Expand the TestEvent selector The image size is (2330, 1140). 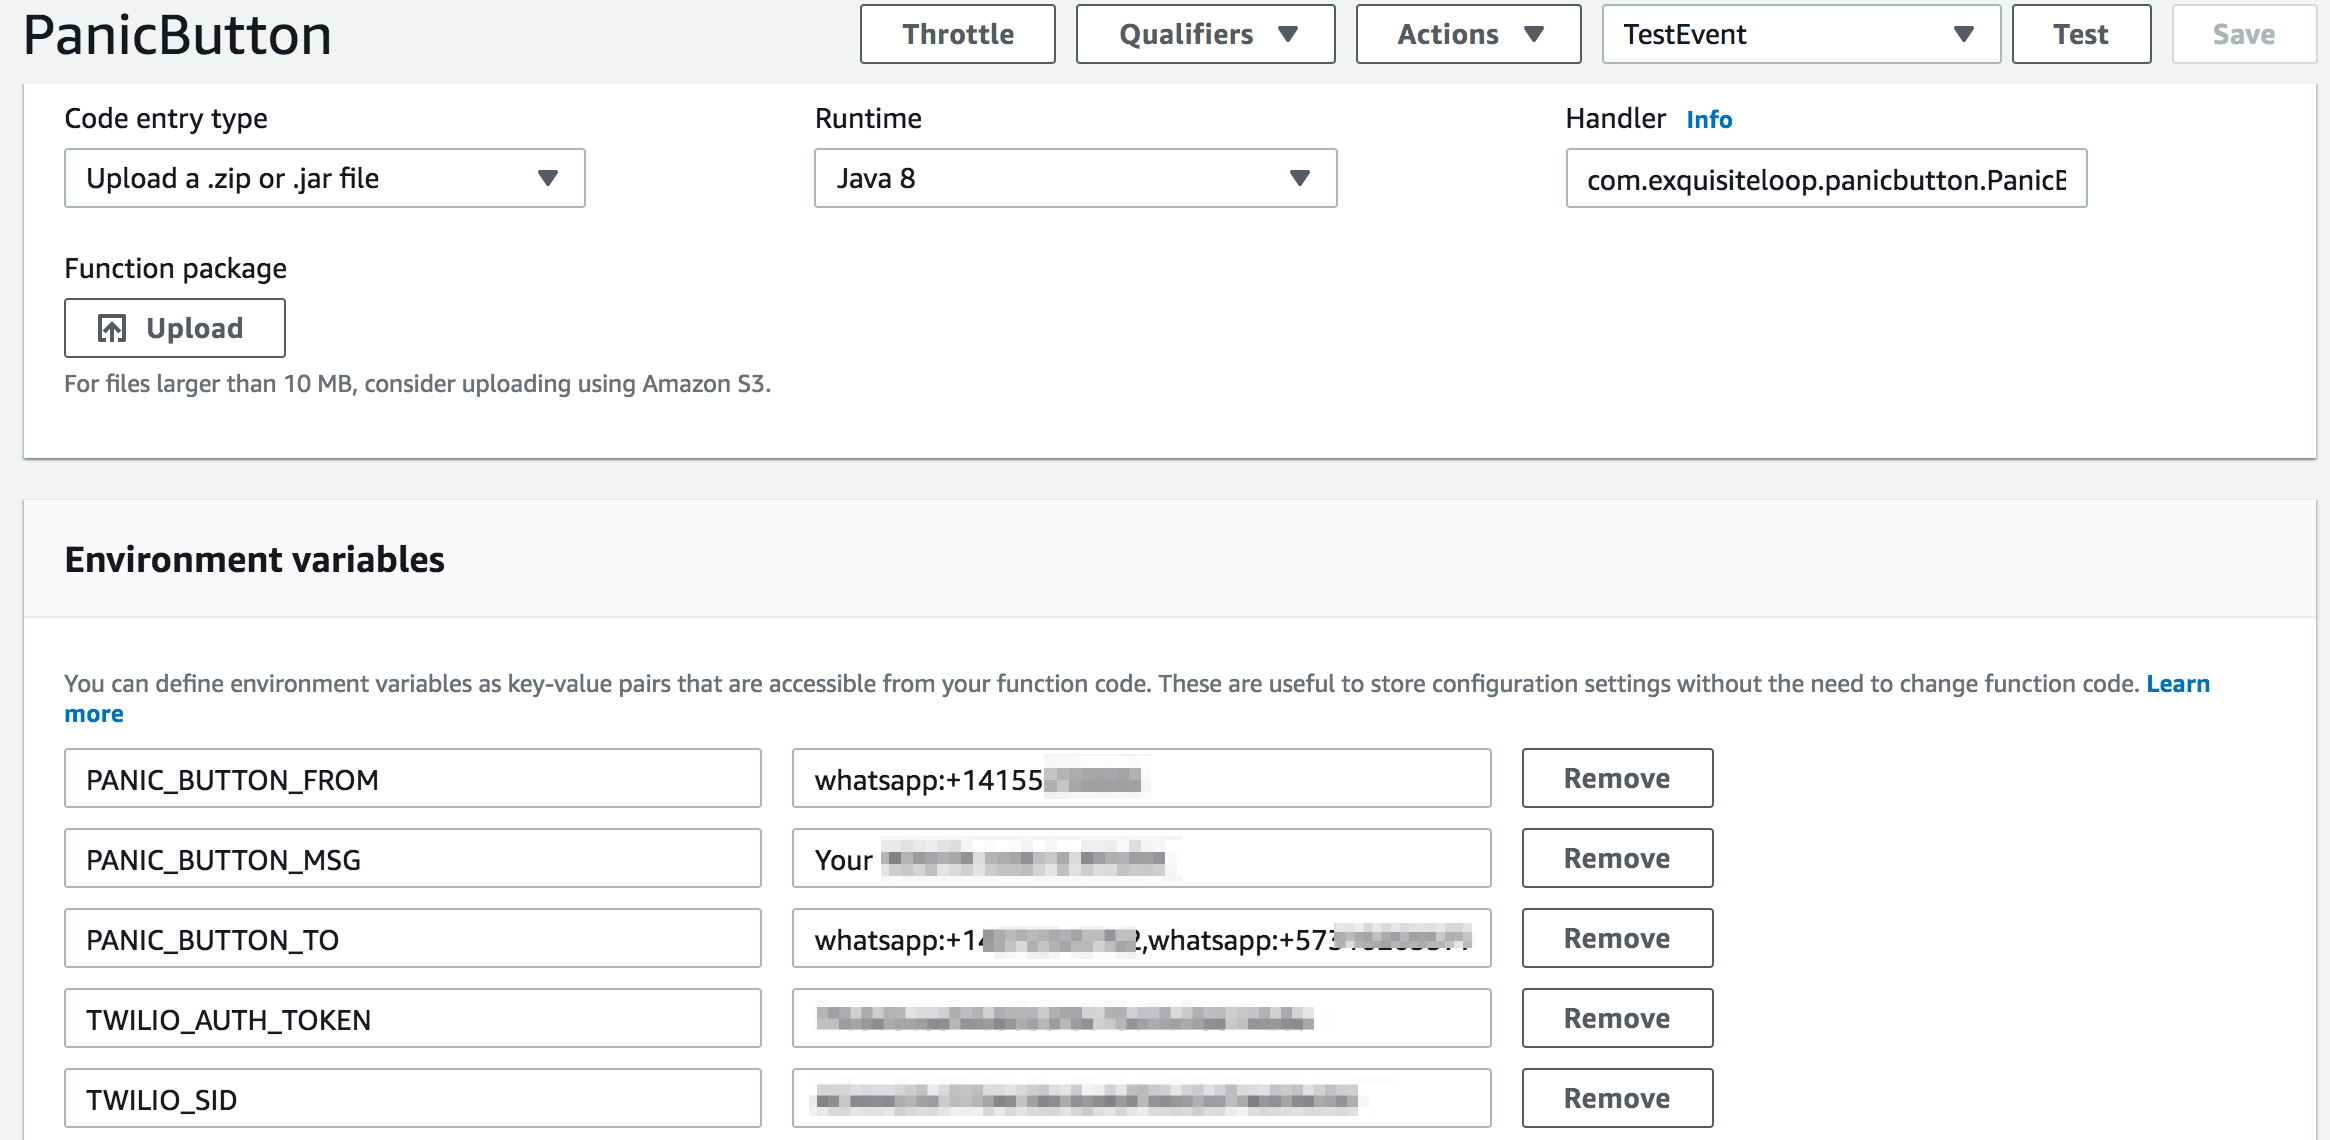1800,34
